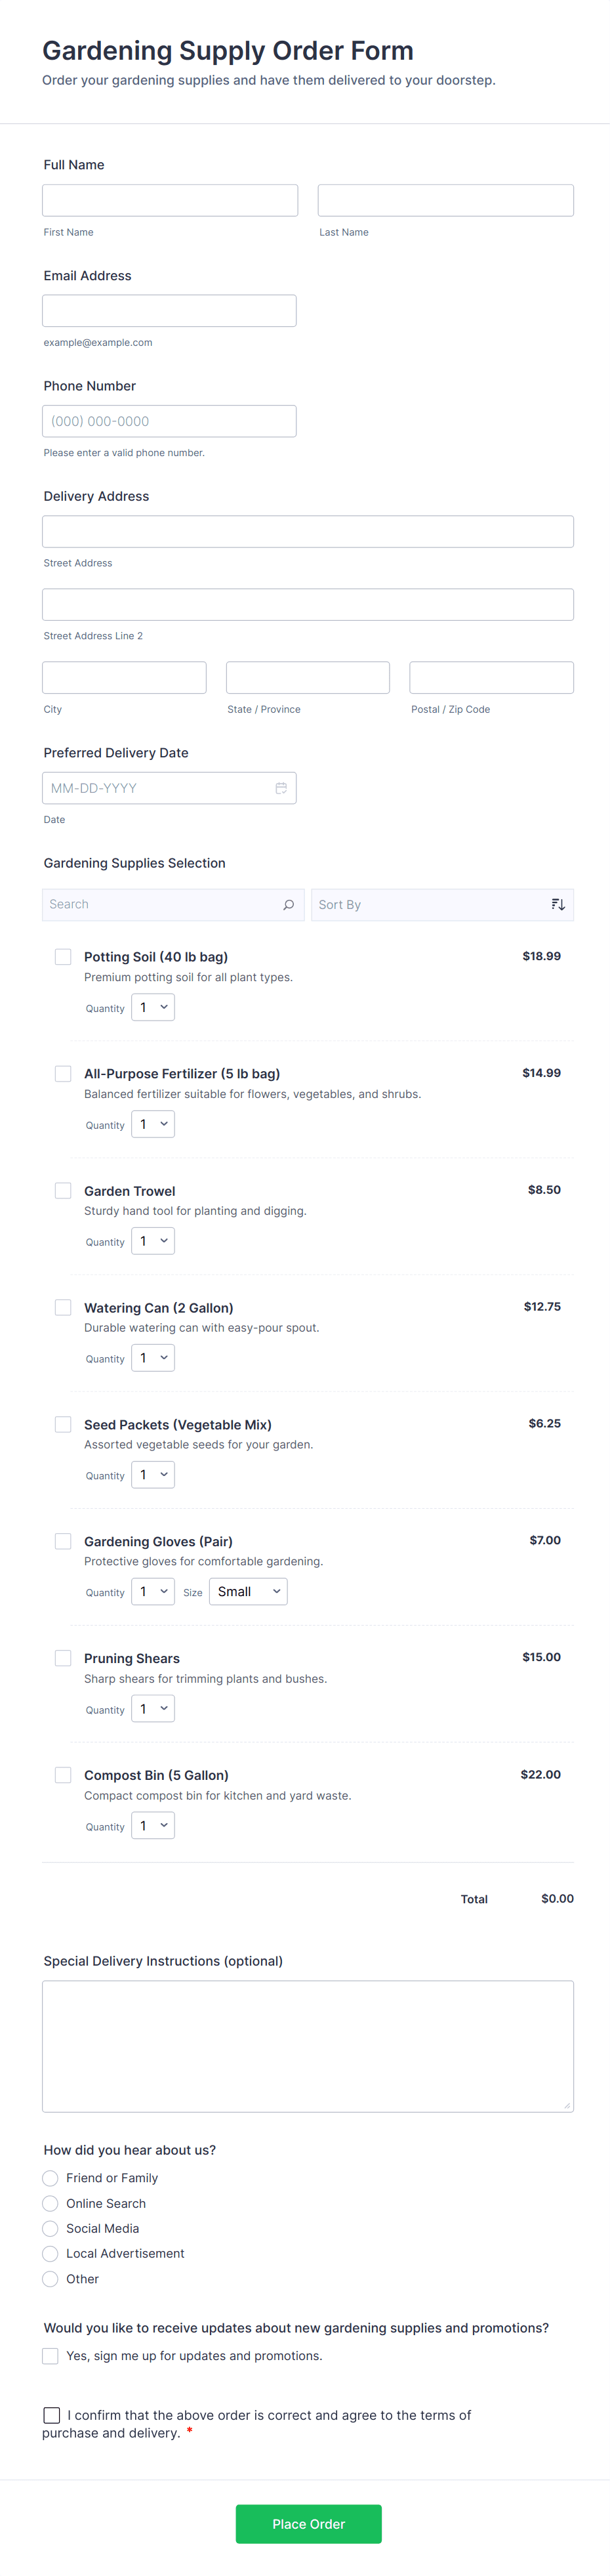Image resolution: width=610 pixels, height=2576 pixels.
Task: Enable updates and promotions signup checkbox
Action: click(x=50, y=2356)
